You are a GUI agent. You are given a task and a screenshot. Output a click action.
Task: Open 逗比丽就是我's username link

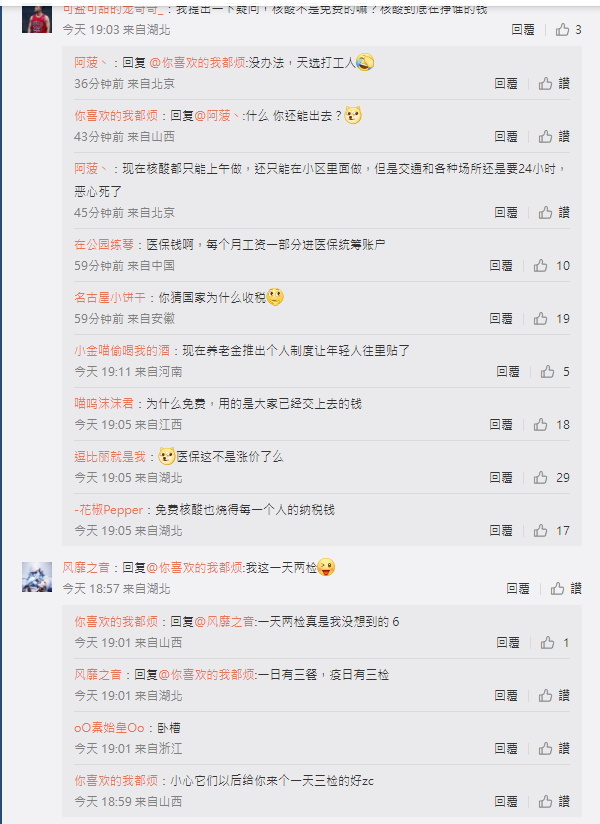110,457
